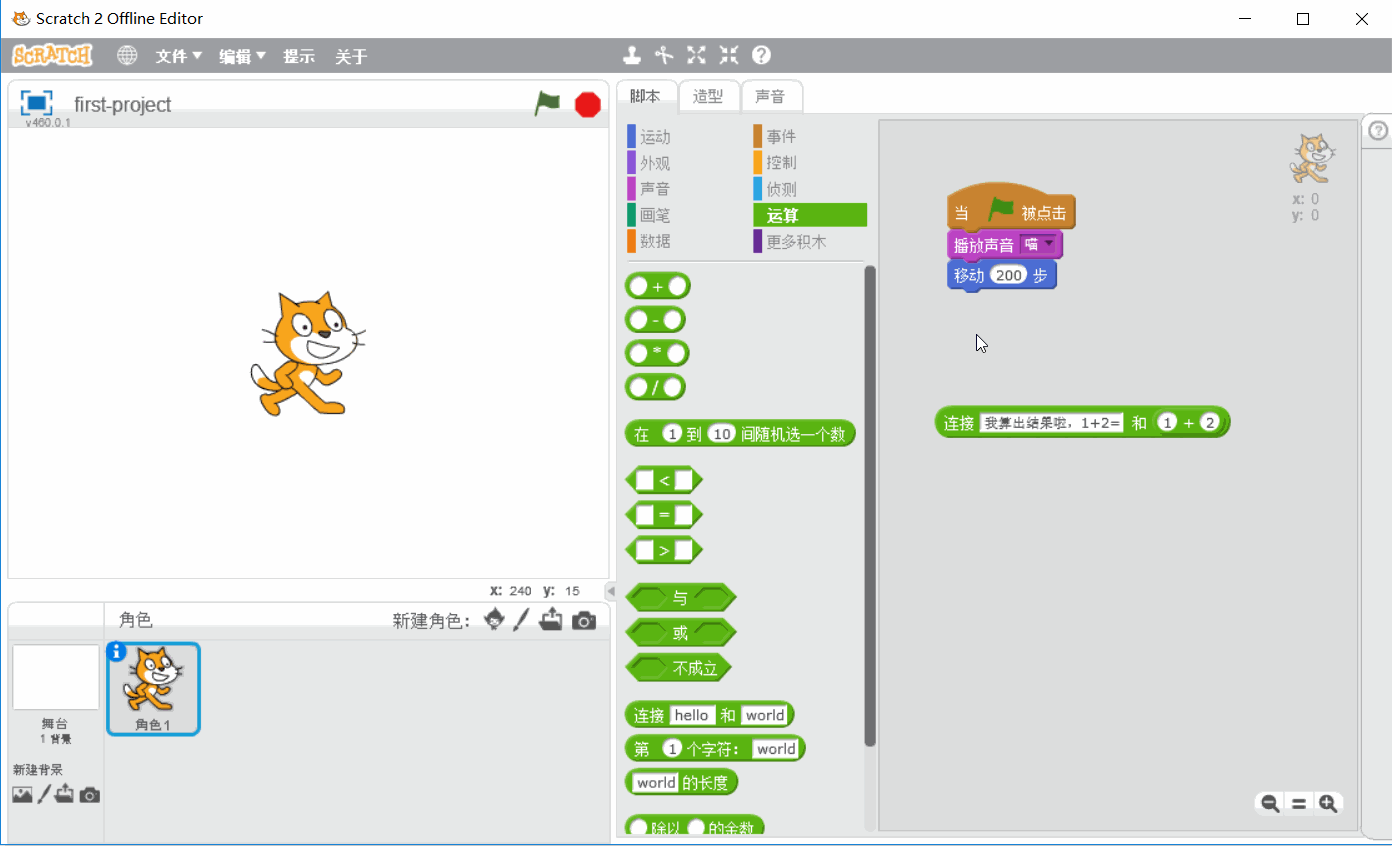The height and width of the screenshot is (846, 1392).
Task: Click the 与 boolean block
Action: coord(680,598)
